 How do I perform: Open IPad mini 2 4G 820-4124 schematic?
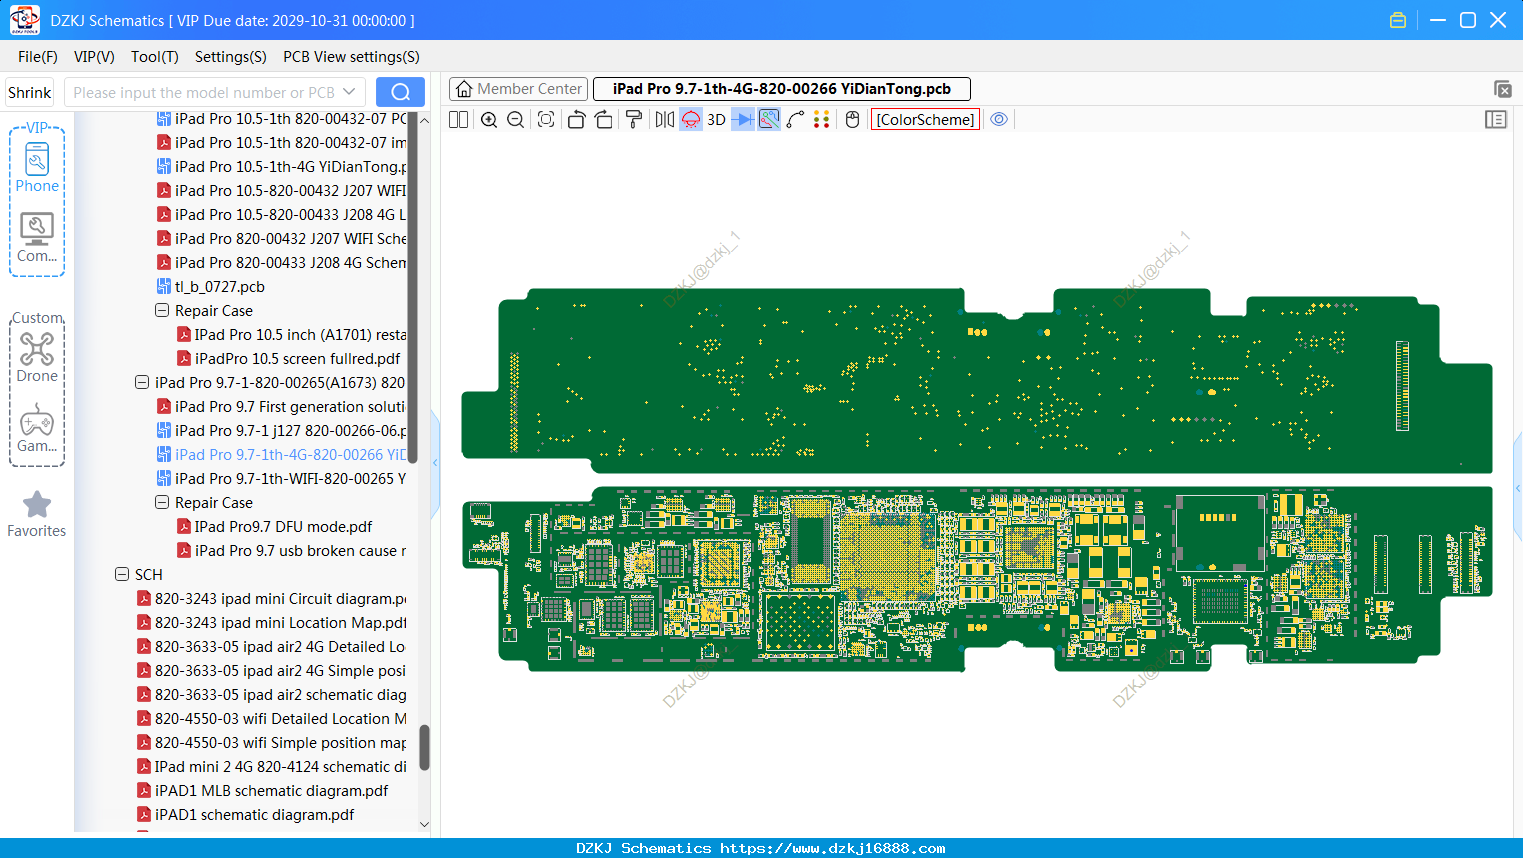tap(280, 766)
